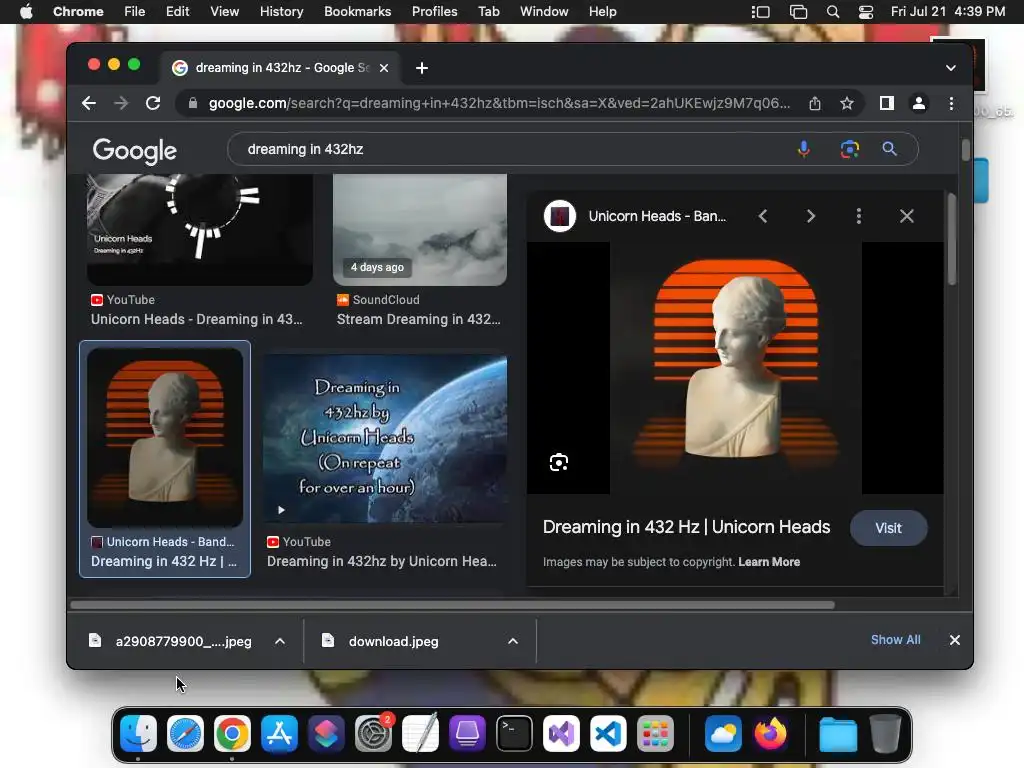Open the Chrome profile menu
This screenshot has width=1024, height=768.
click(919, 103)
